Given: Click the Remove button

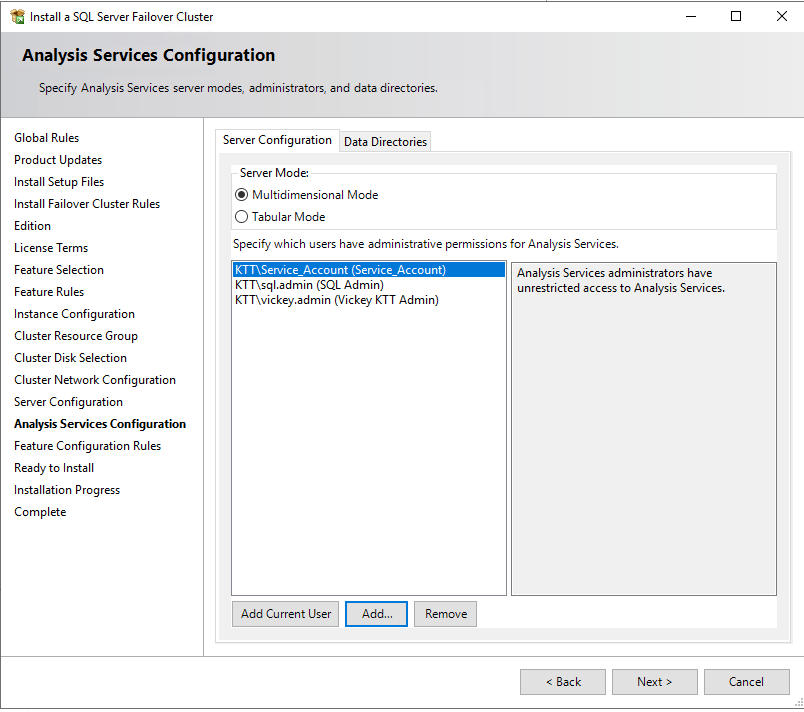Looking at the screenshot, I should (x=446, y=614).
